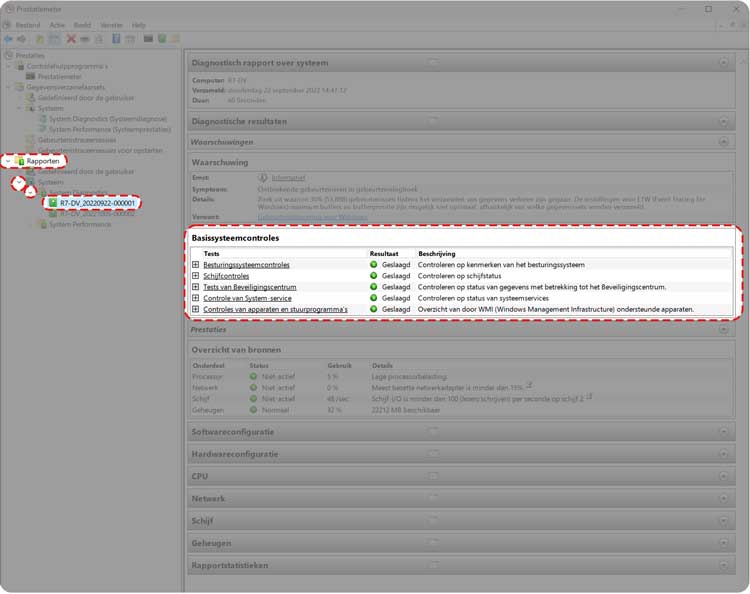Viewport: 750px width, 594px height.
Task: Click the back arrow in the toolbar
Action: (9, 38)
